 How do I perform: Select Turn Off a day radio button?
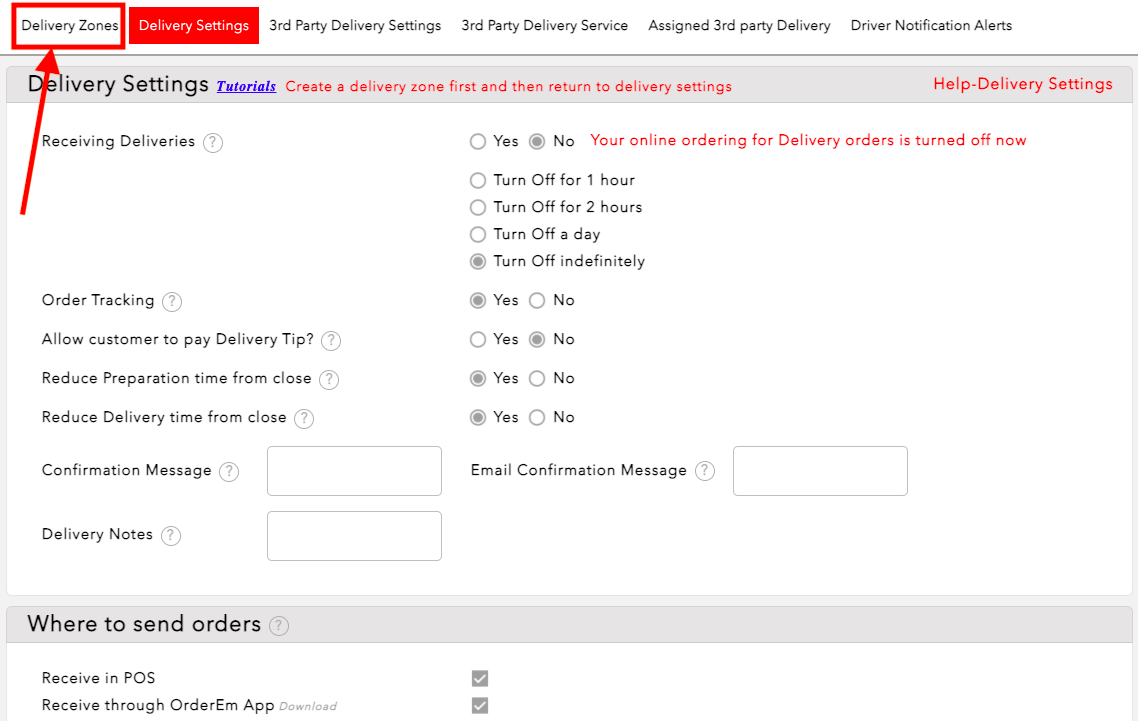click(478, 235)
